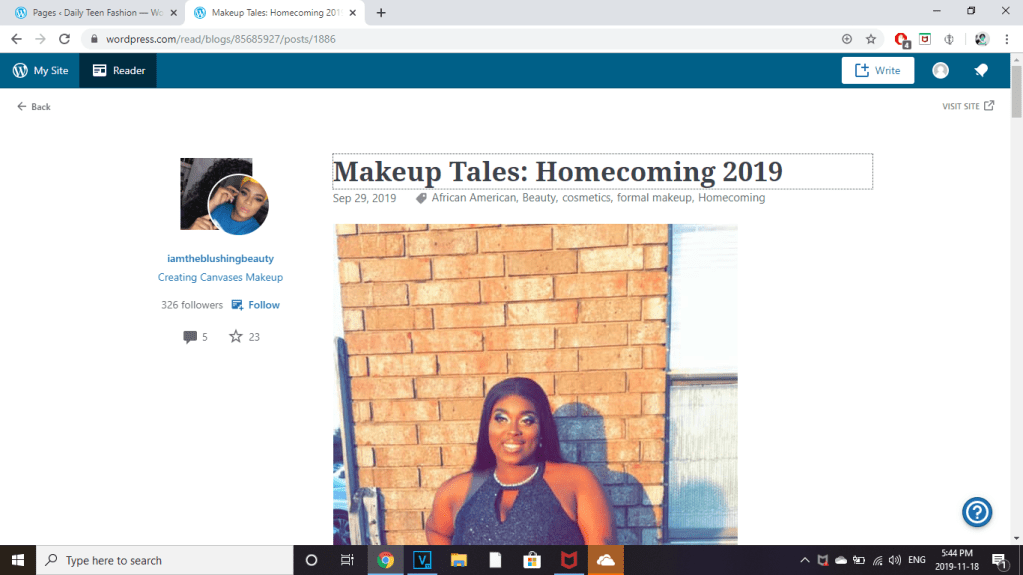Image resolution: width=1023 pixels, height=575 pixels.
Task: Open a new Chrome tab
Action: [381, 13]
